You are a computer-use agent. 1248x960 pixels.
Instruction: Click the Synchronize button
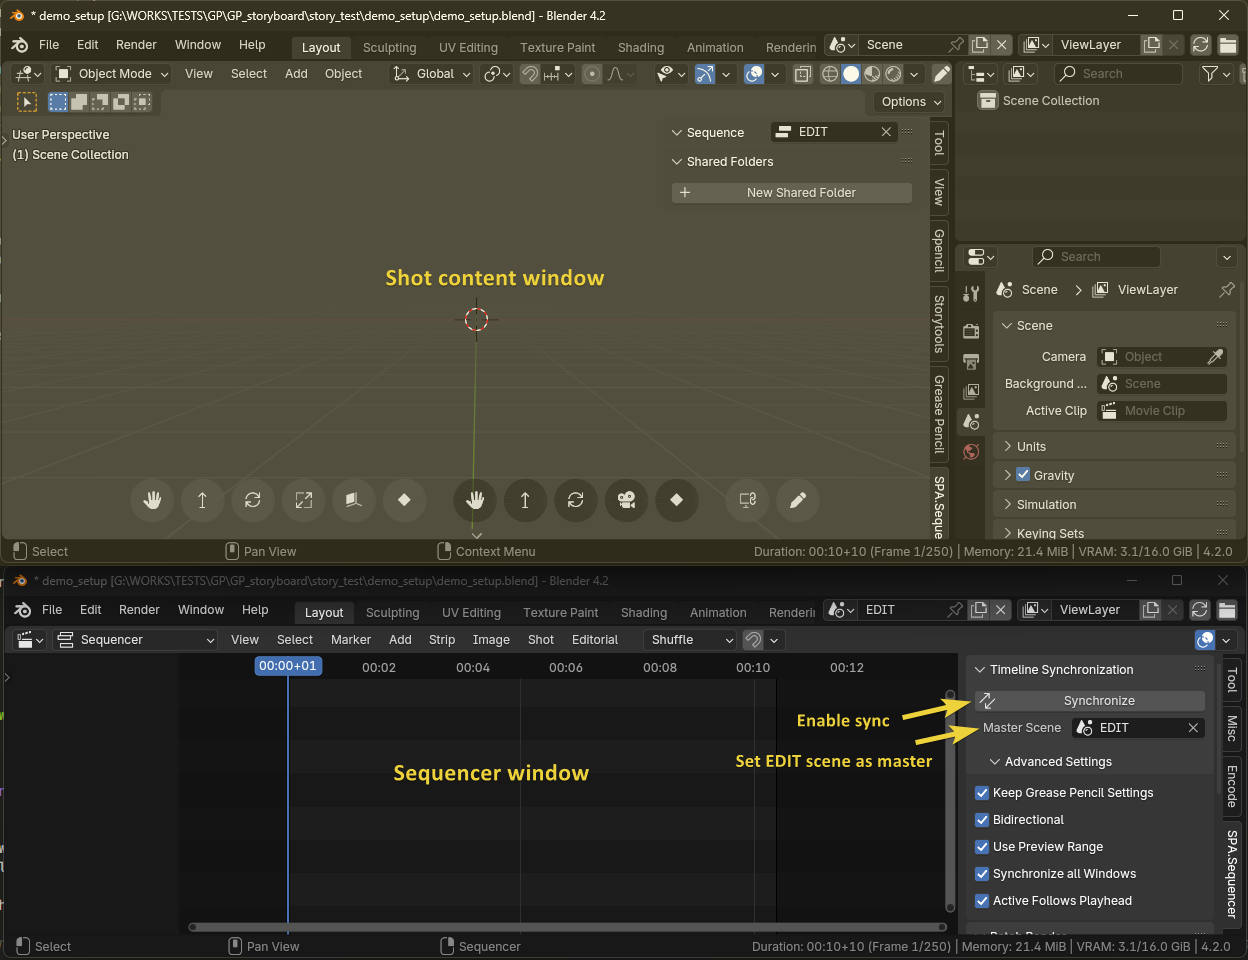click(1090, 701)
